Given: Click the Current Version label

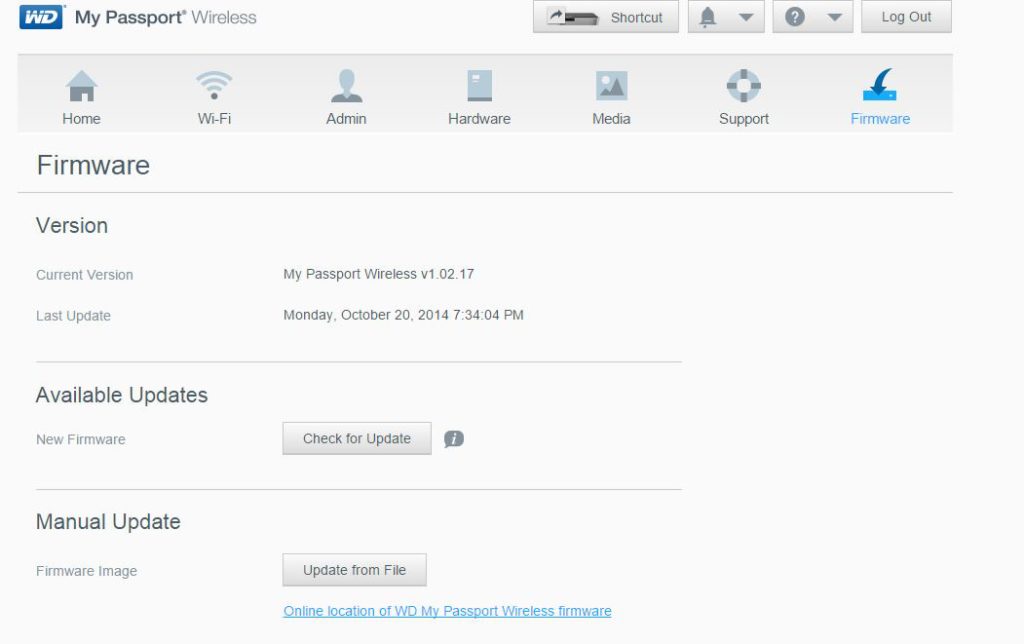Looking at the screenshot, I should point(84,275).
